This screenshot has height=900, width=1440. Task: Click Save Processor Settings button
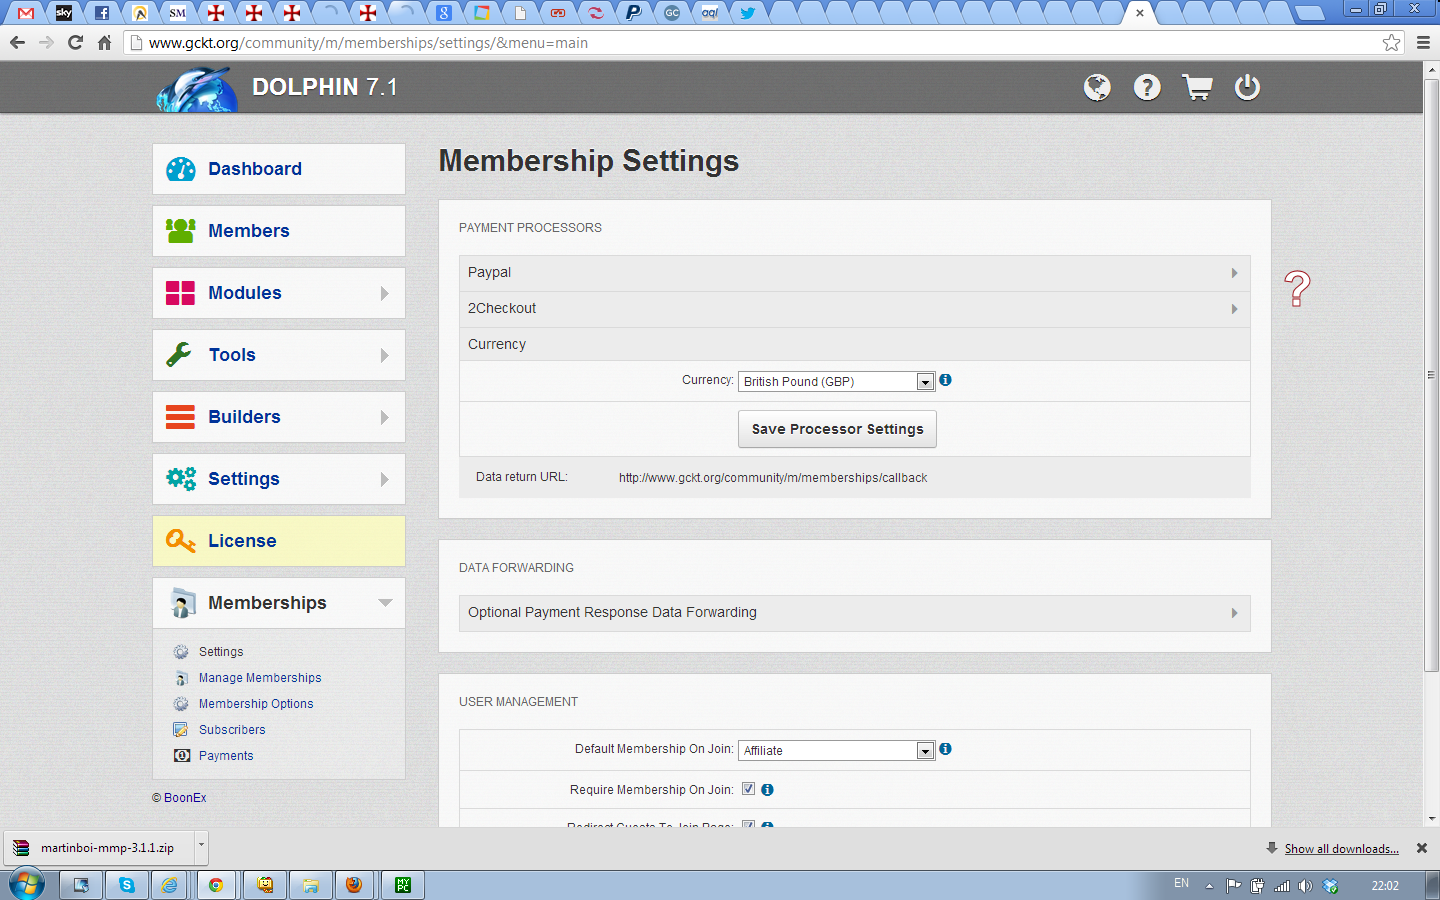[837, 429]
